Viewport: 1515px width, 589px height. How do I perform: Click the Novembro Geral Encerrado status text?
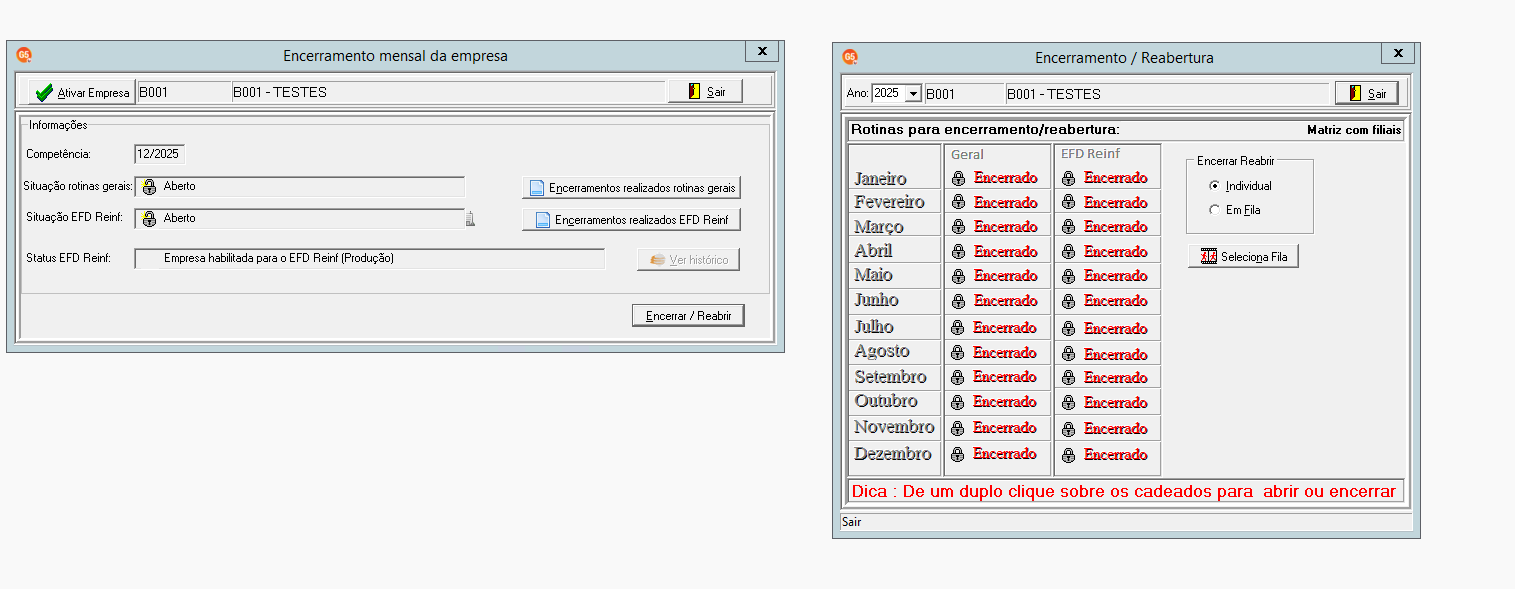[x=1005, y=428]
